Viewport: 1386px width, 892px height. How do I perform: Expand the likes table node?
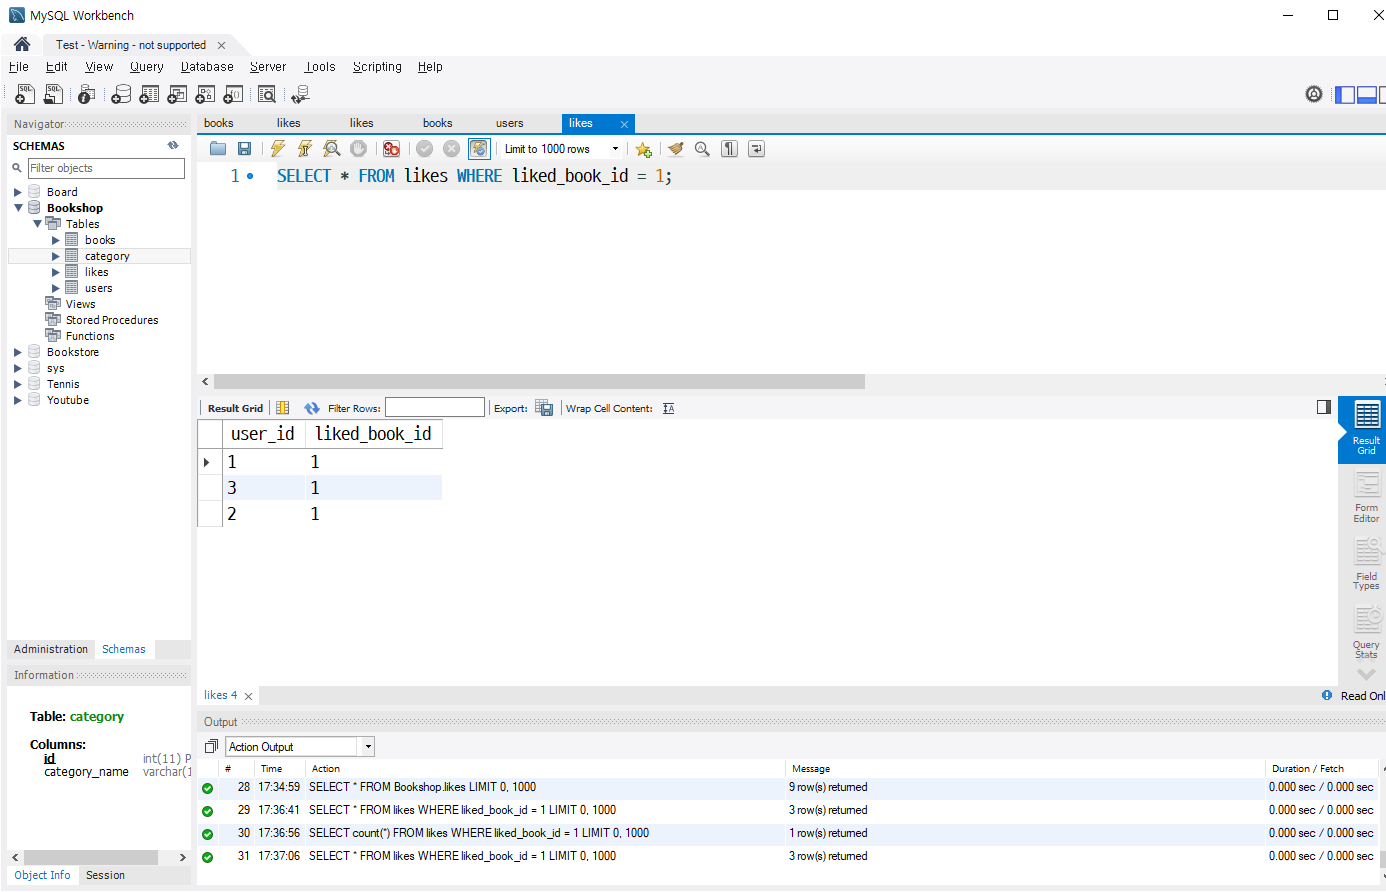point(56,272)
